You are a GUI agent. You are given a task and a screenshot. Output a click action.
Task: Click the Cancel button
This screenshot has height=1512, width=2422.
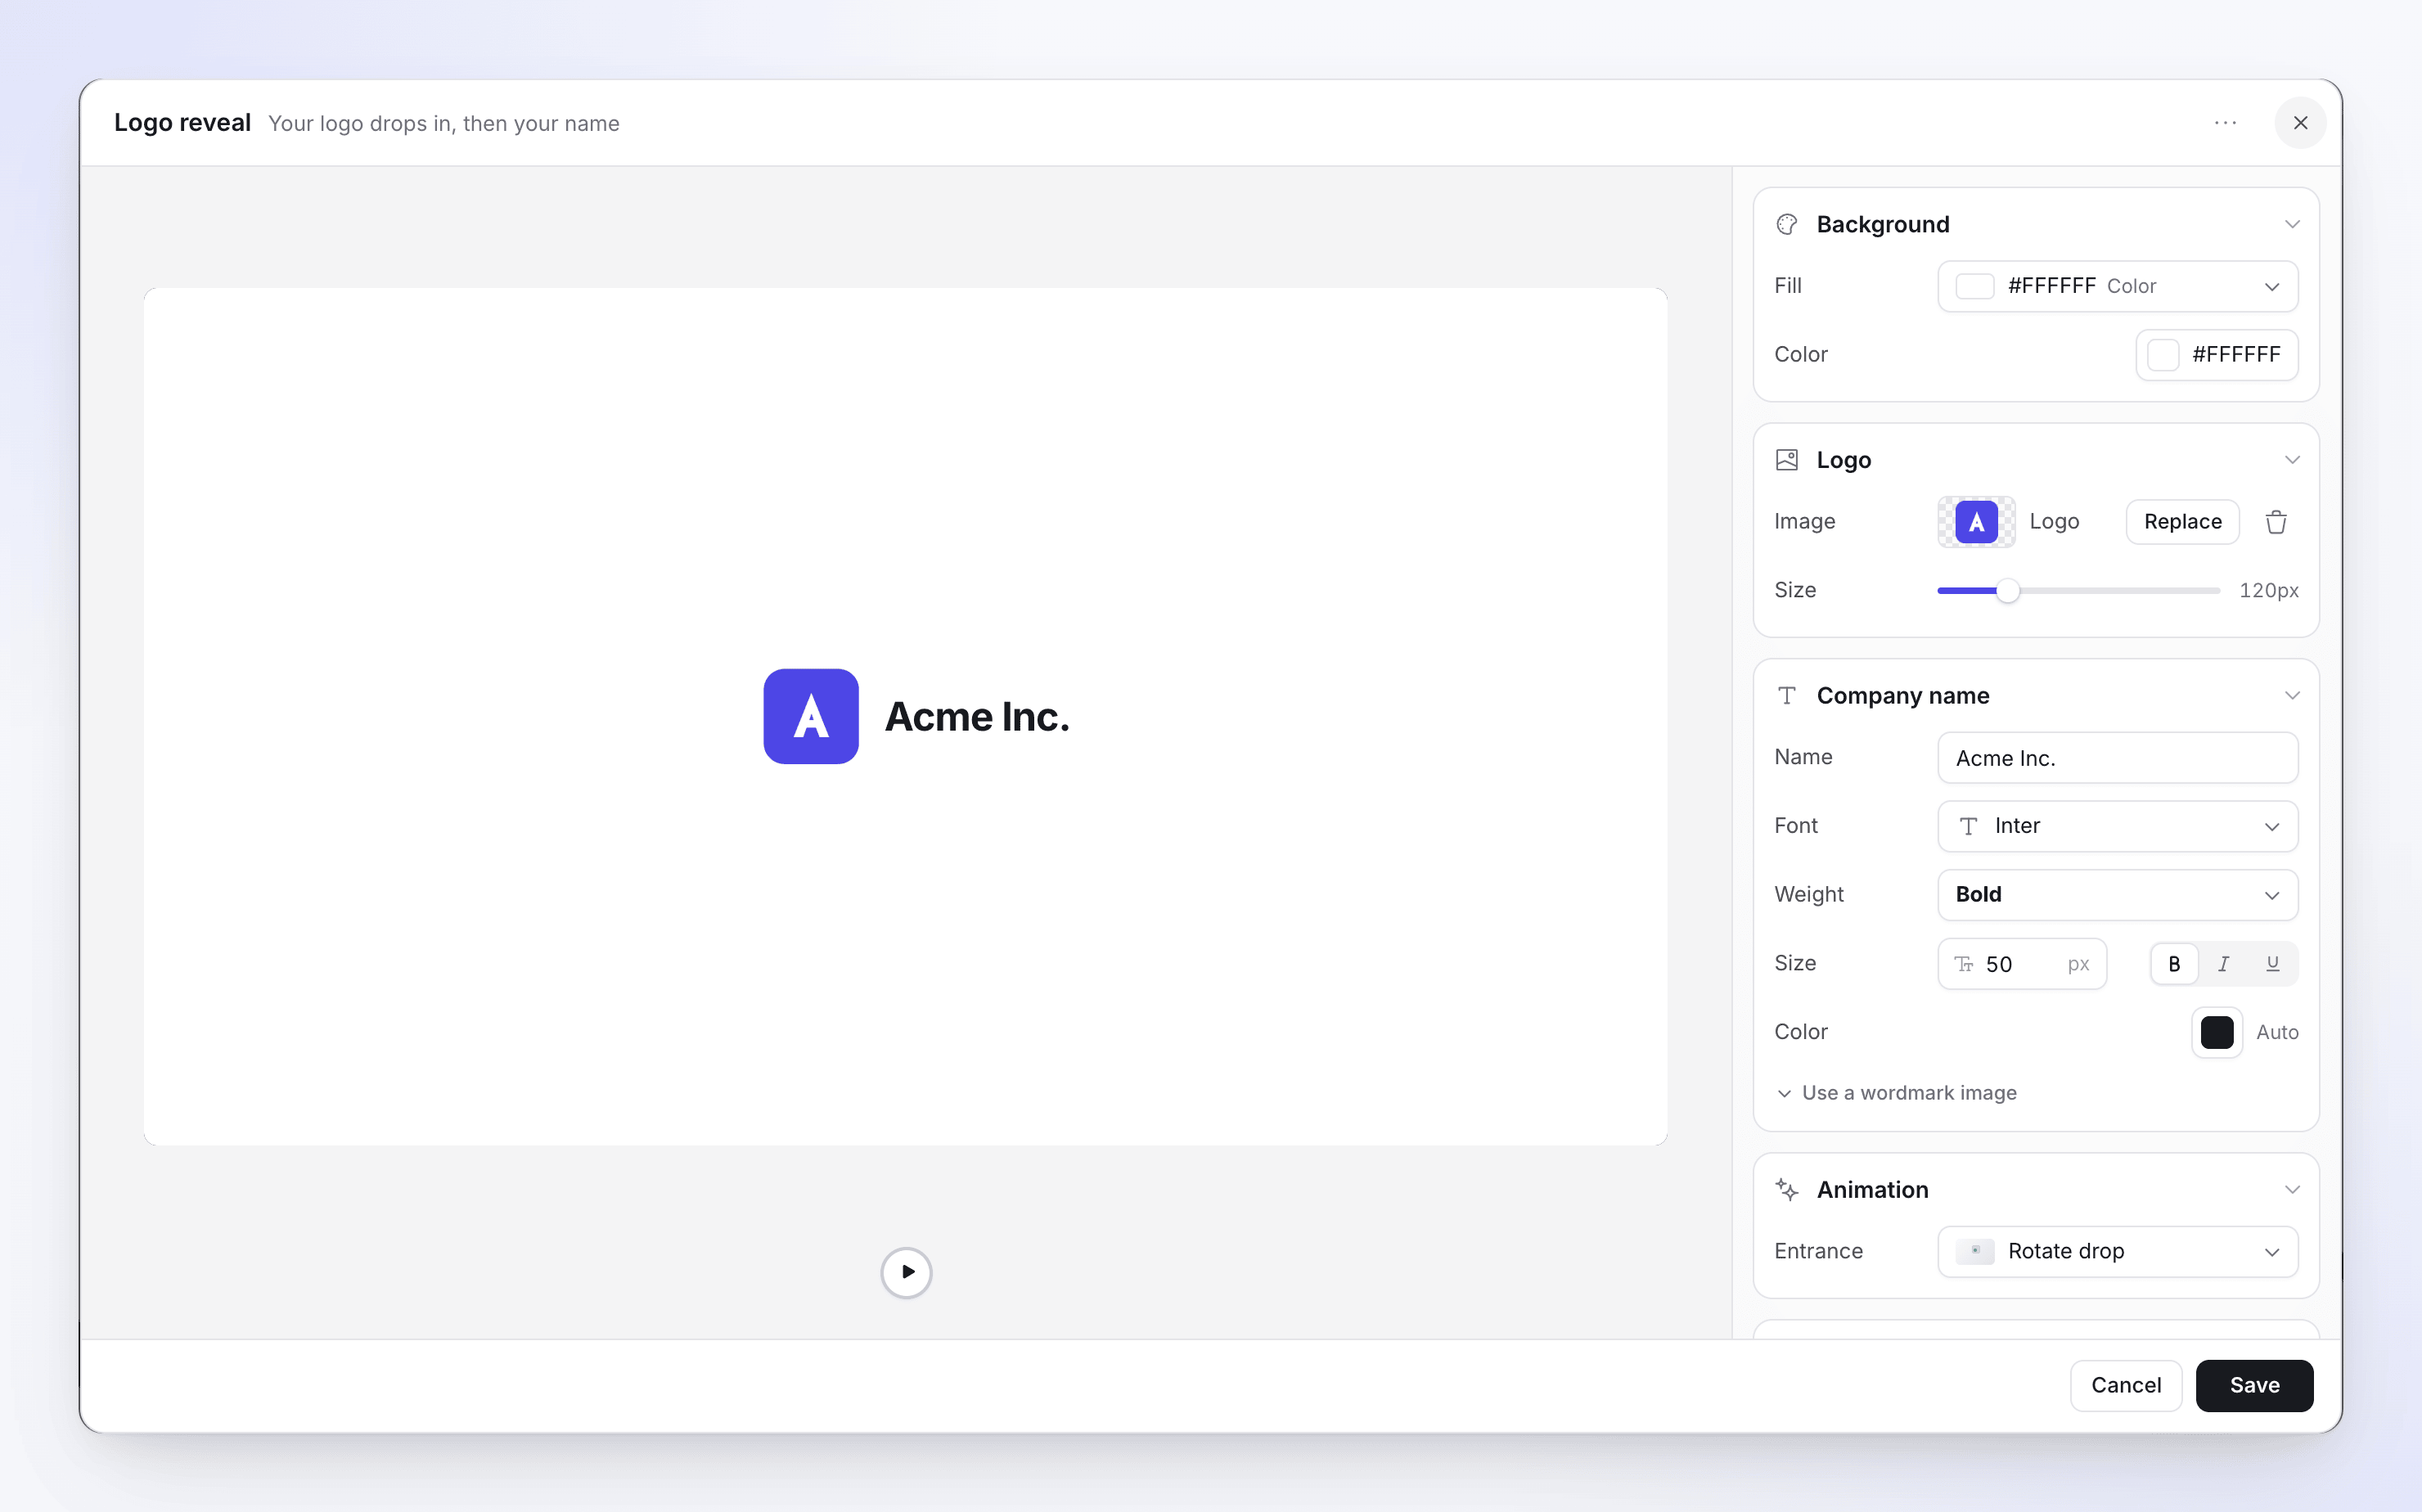click(2126, 1386)
